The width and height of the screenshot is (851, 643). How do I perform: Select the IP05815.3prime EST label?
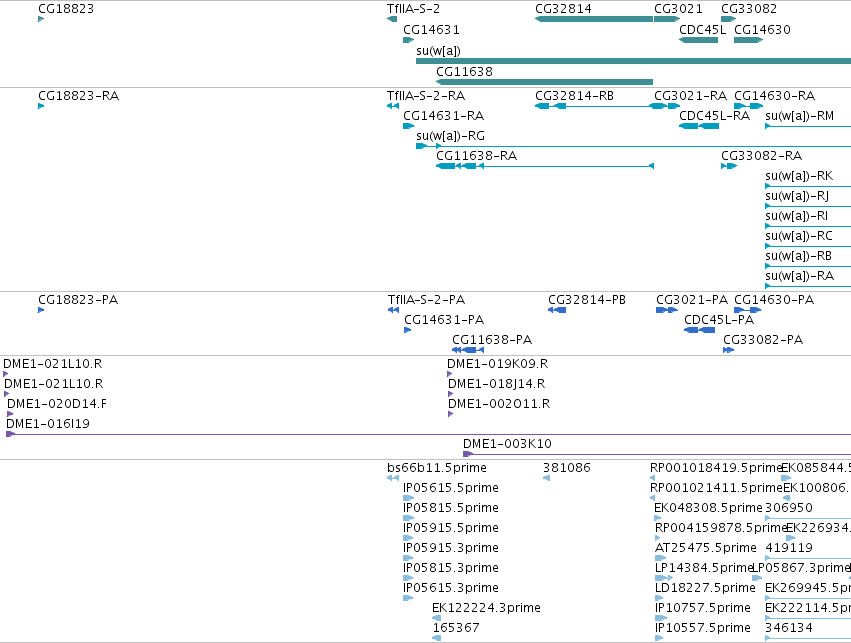[451, 568]
